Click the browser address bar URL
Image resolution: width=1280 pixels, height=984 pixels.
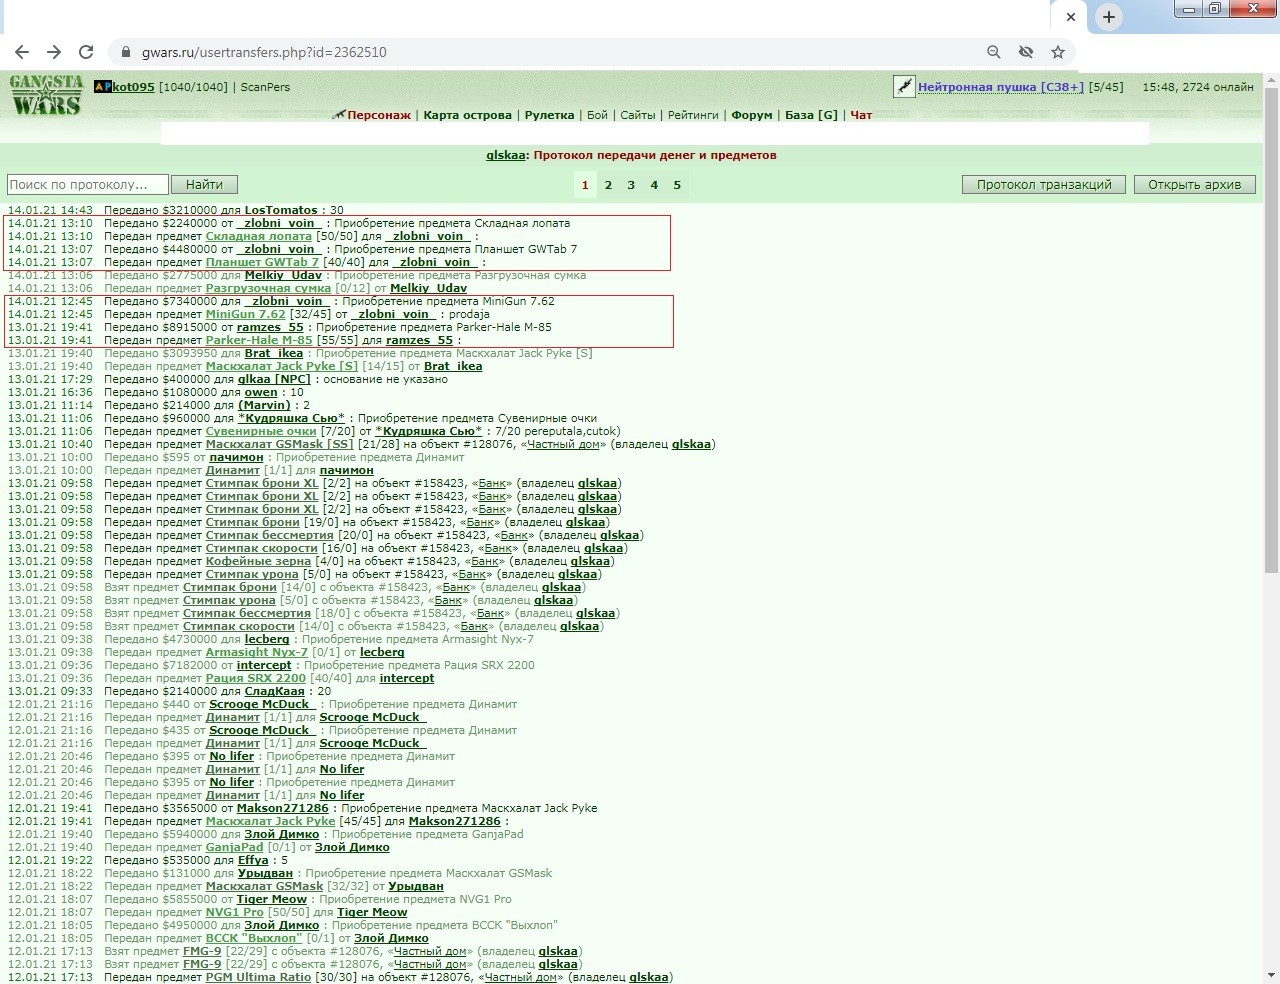click(x=264, y=52)
